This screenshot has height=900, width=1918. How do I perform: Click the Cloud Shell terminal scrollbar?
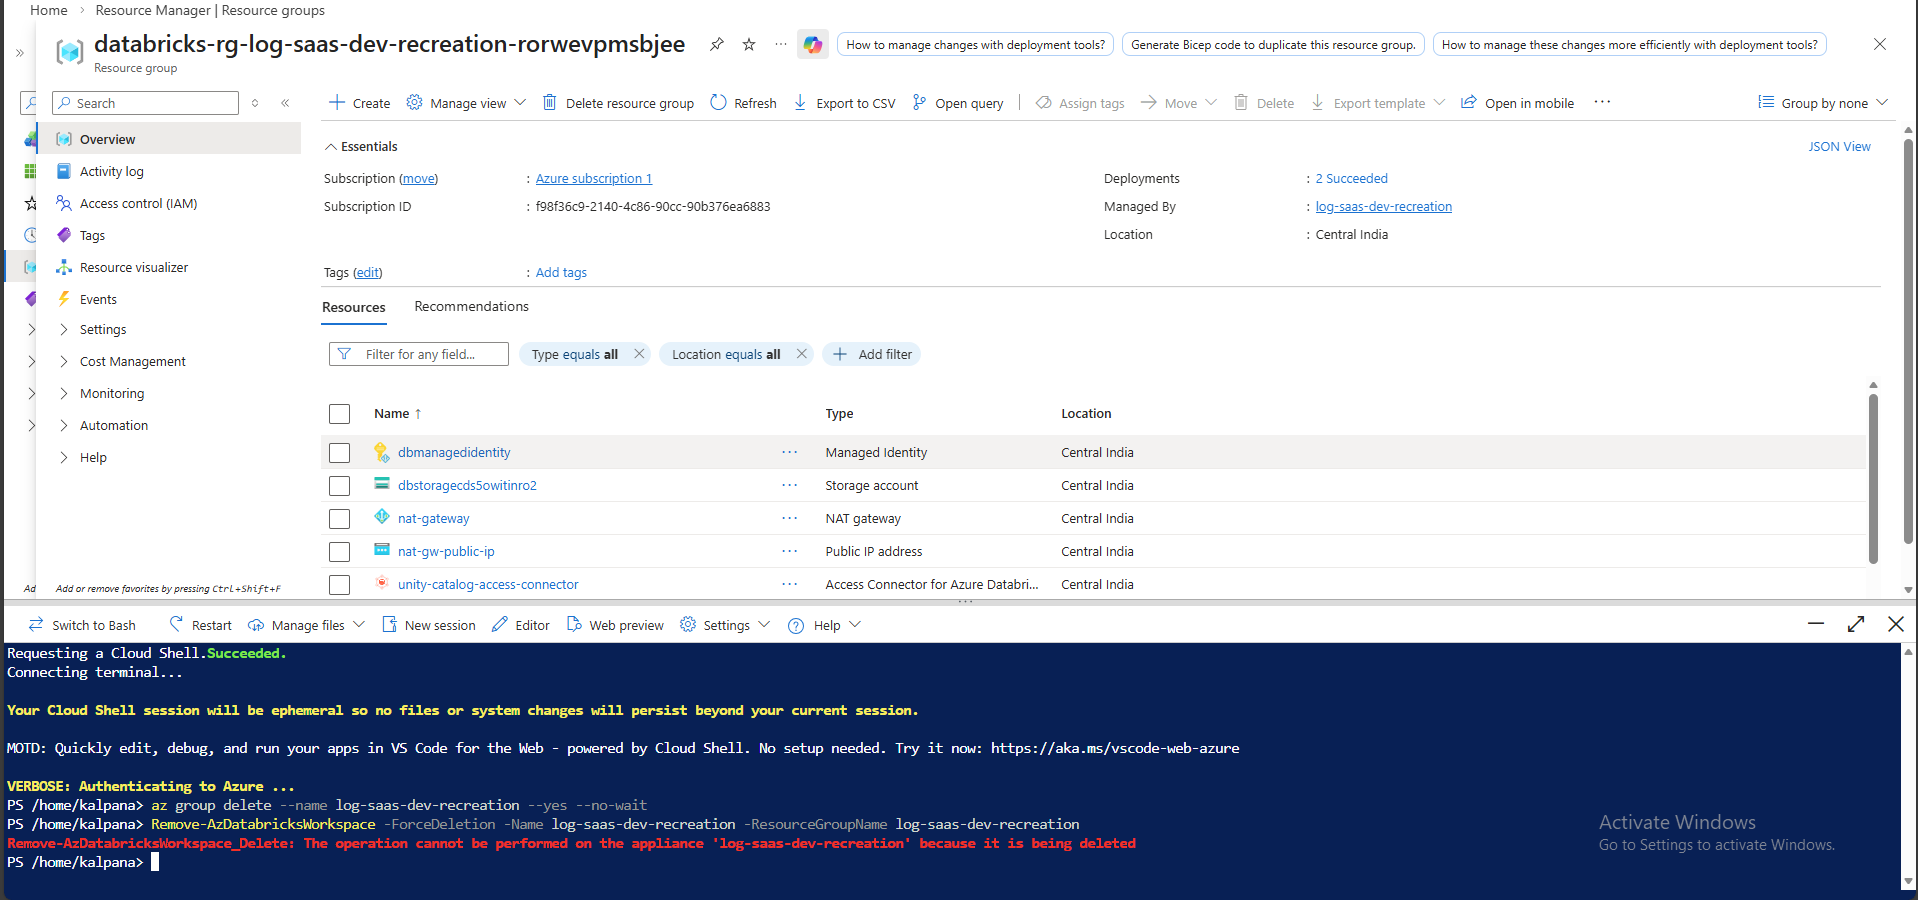pos(1908,767)
